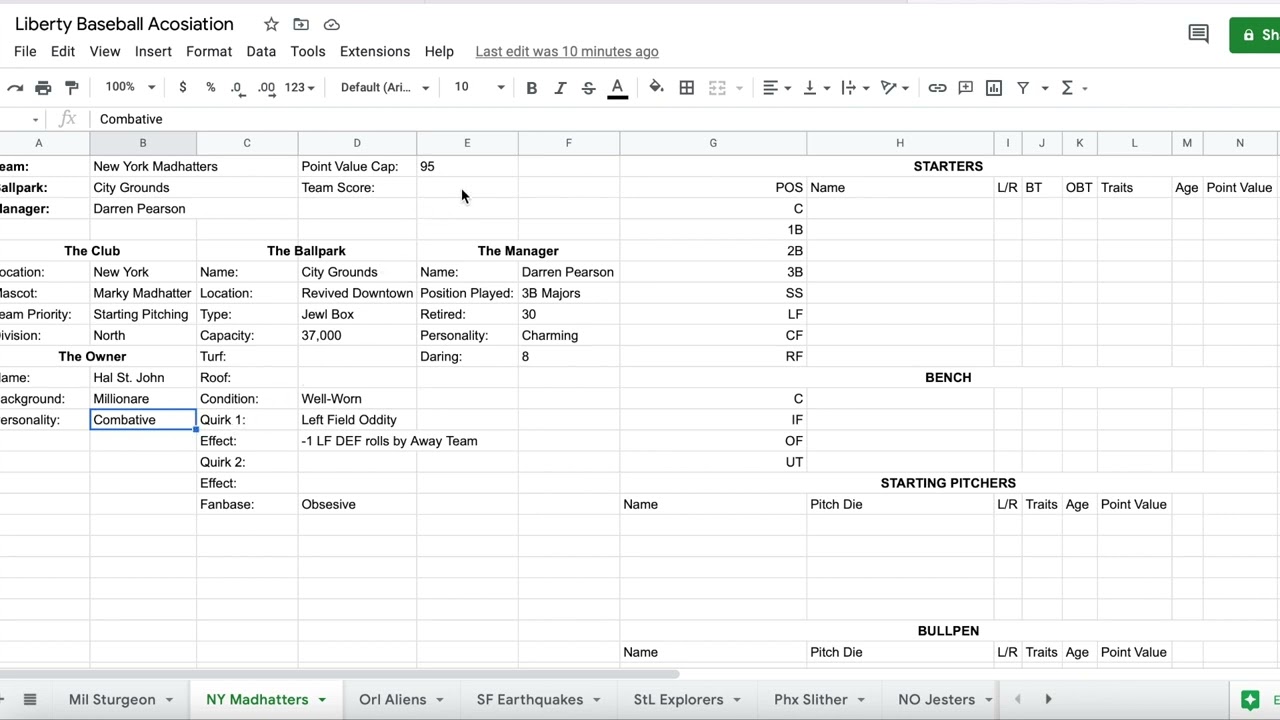The width and height of the screenshot is (1280, 720).
Task: Toggle strikethrough formatting
Action: 588,88
